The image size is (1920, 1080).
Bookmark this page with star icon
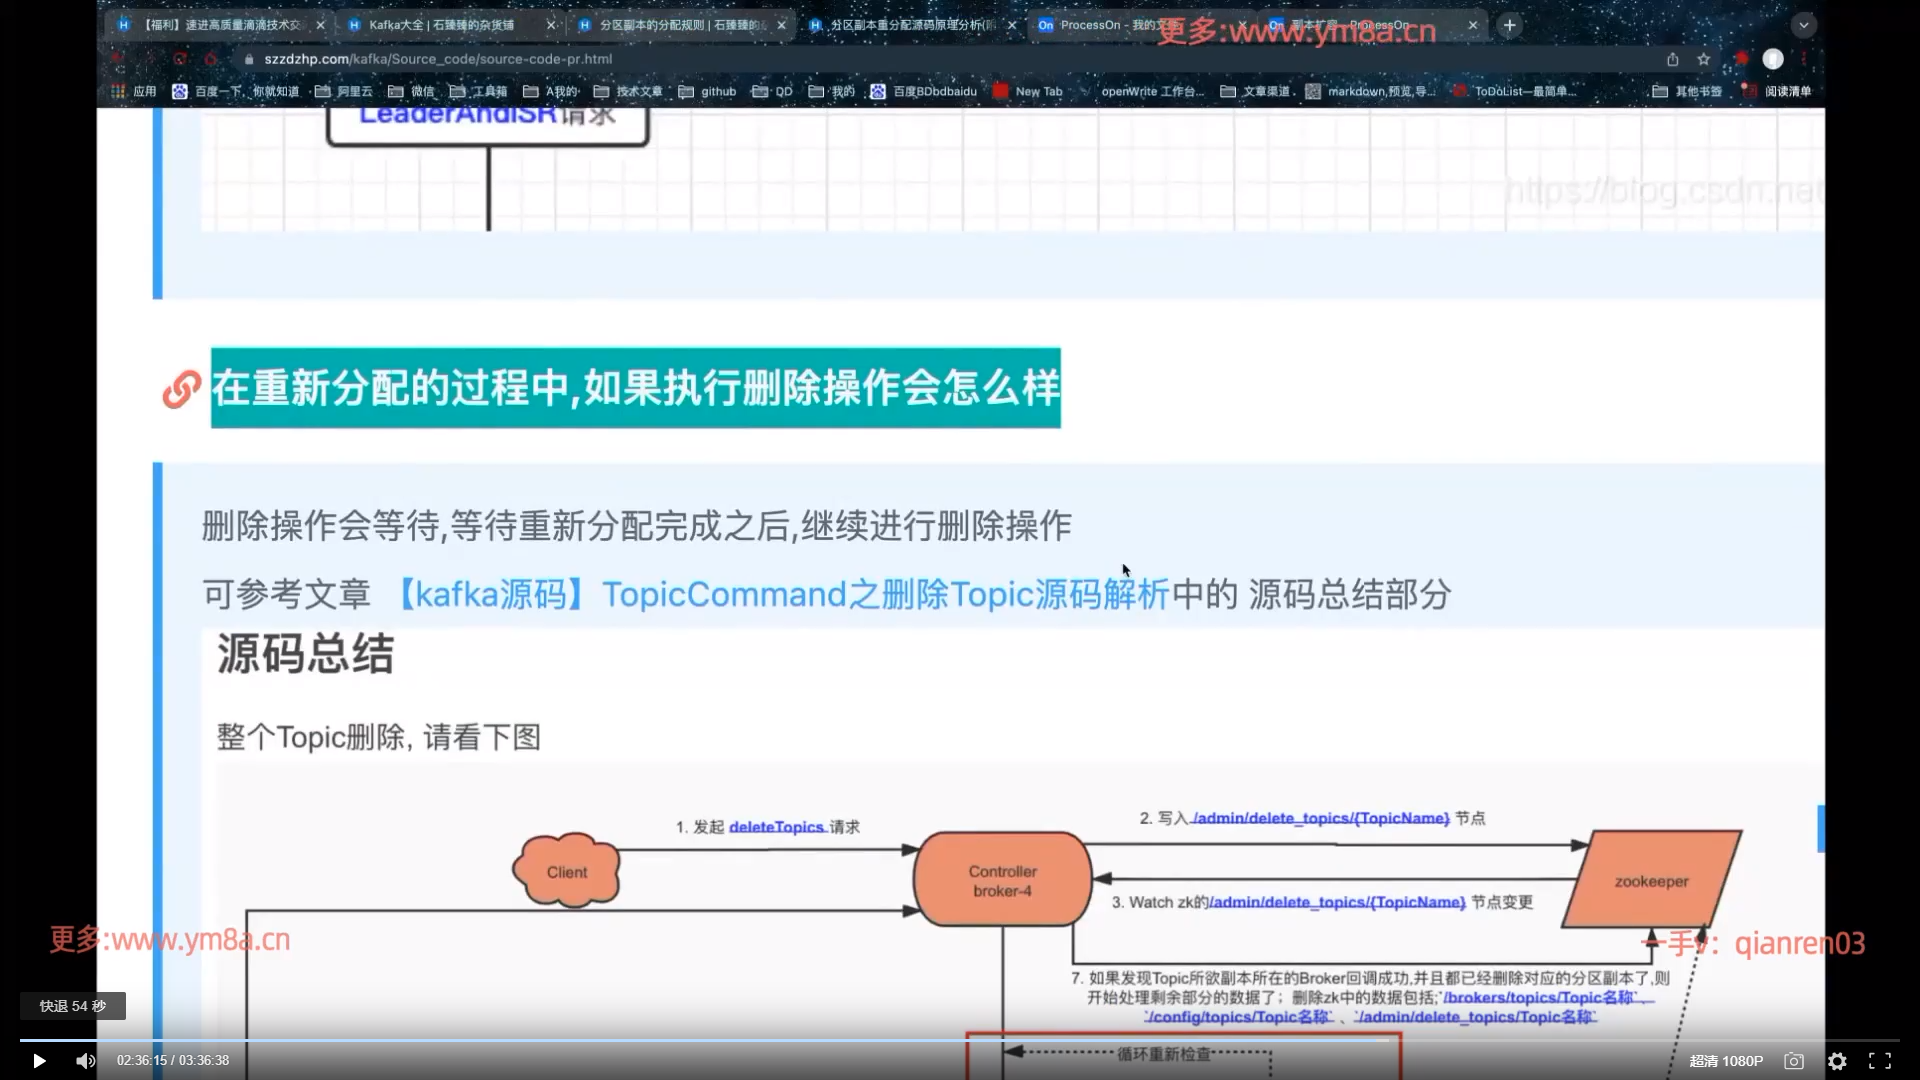(x=1704, y=59)
